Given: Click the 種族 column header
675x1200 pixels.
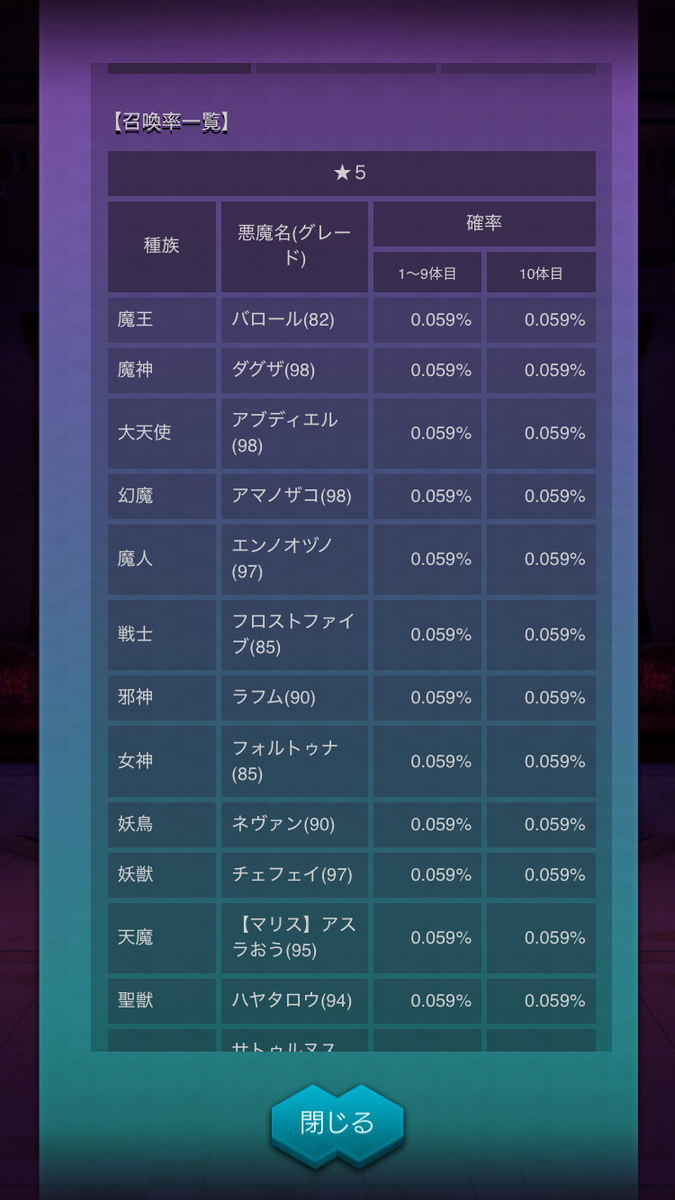Looking at the screenshot, I should coord(162,246).
